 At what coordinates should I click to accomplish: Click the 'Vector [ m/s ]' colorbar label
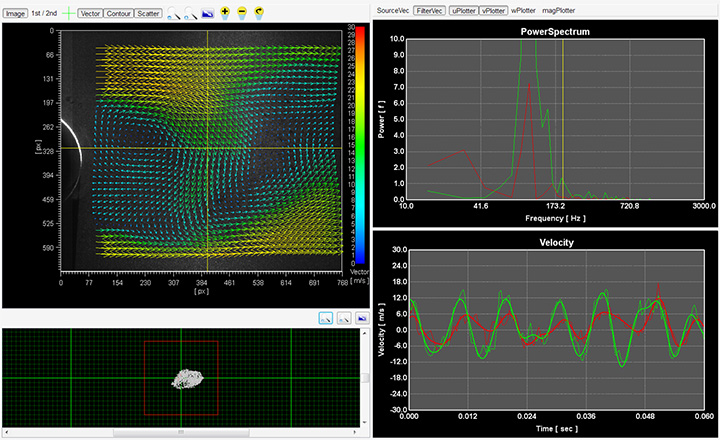[360, 276]
